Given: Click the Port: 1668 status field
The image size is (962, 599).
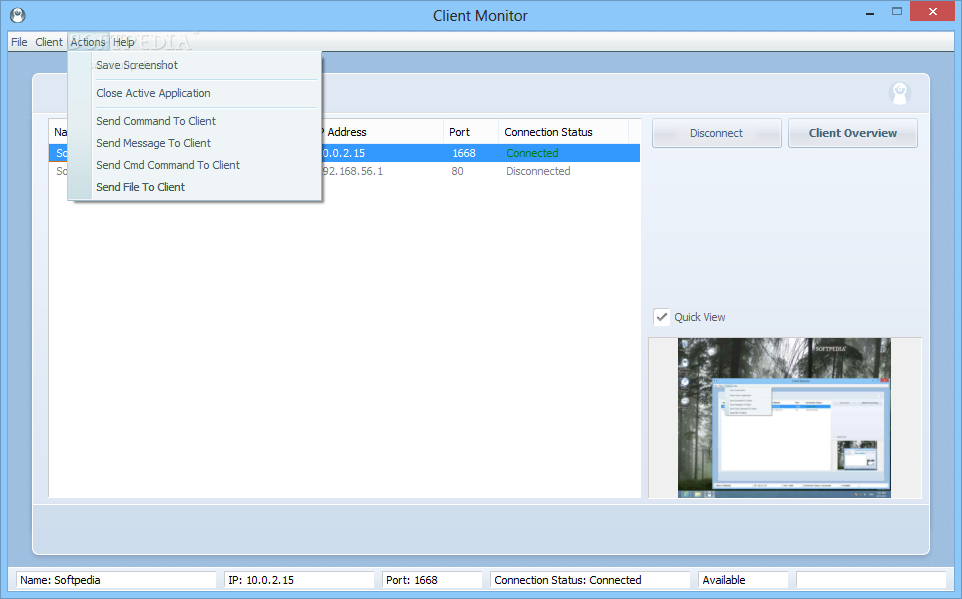Looking at the screenshot, I should tap(432, 580).
